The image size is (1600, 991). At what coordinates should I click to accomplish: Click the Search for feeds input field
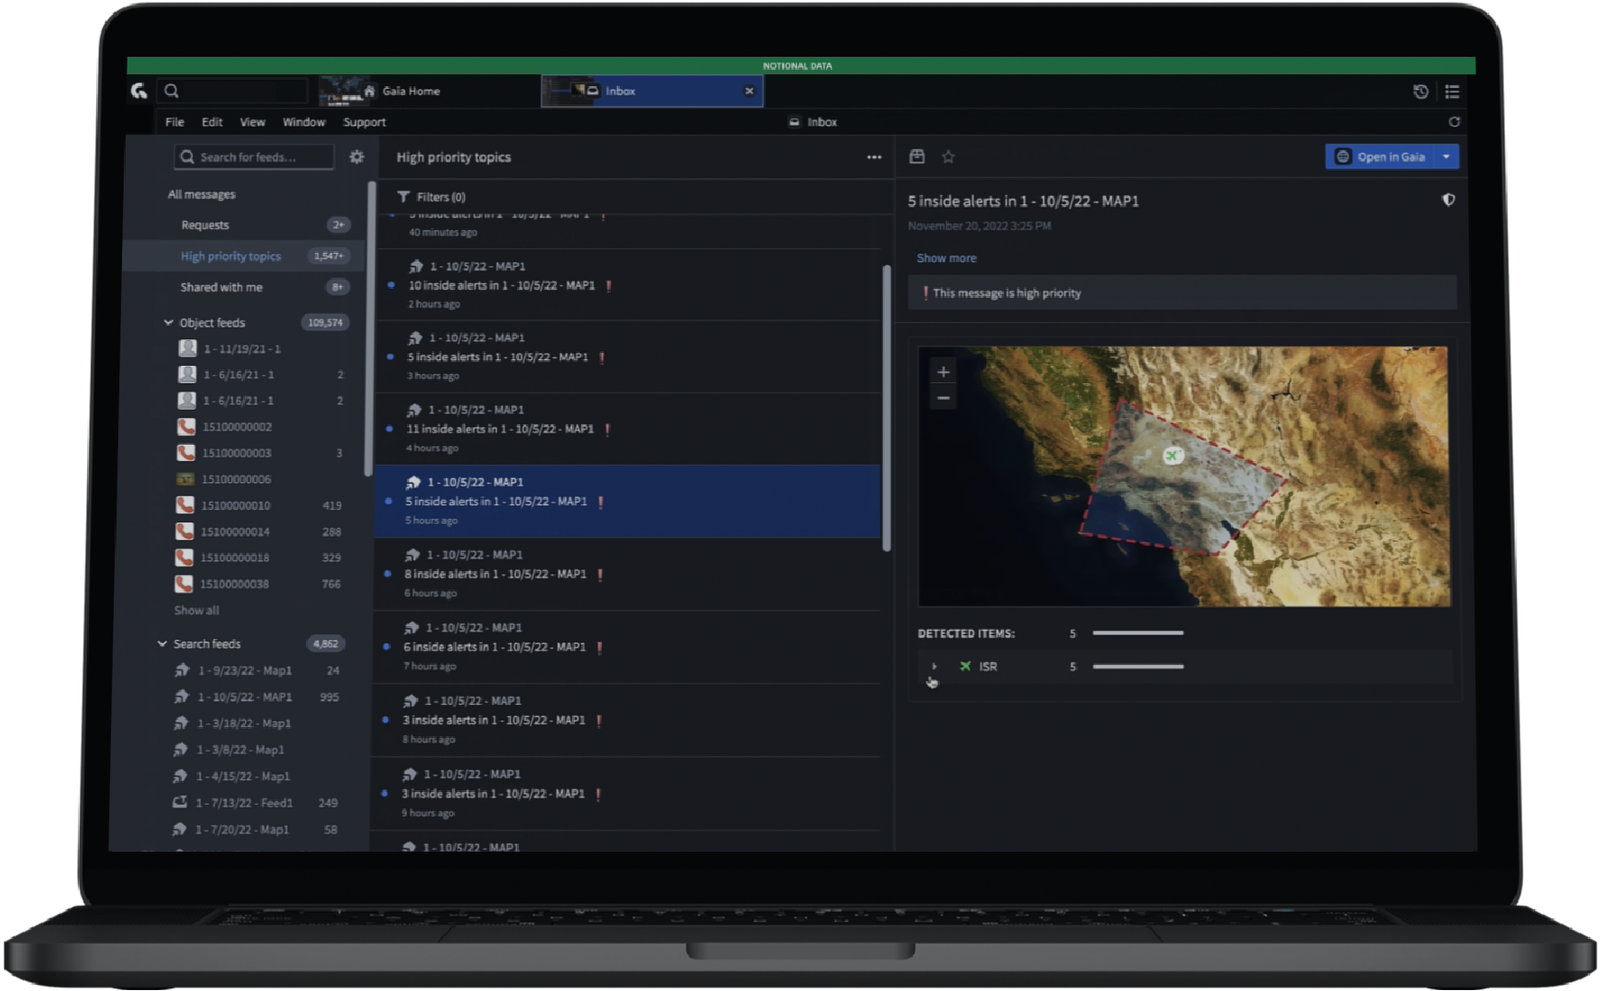(x=255, y=157)
